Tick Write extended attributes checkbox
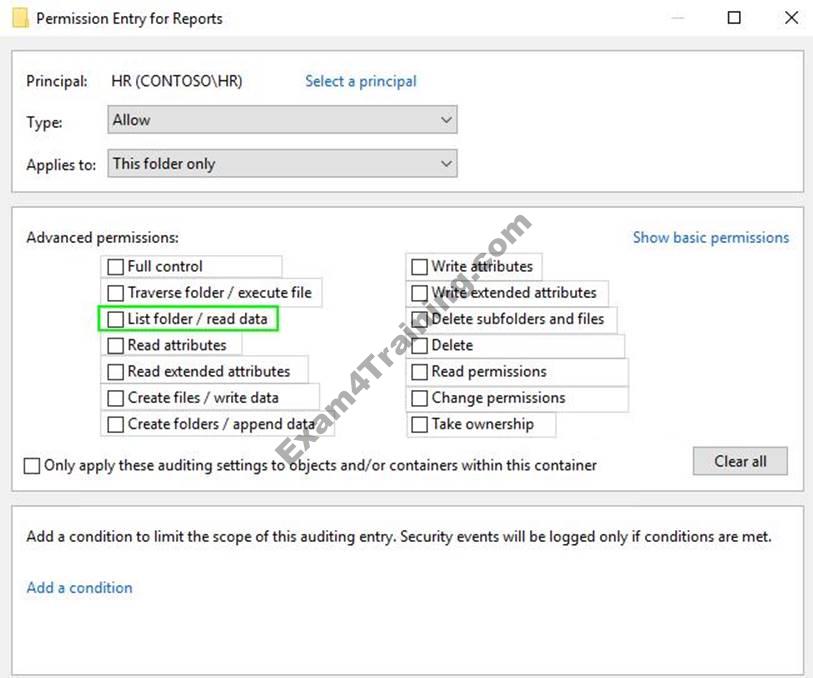The width and height of the screenshot is (813, 678). [x=420, y=293]
